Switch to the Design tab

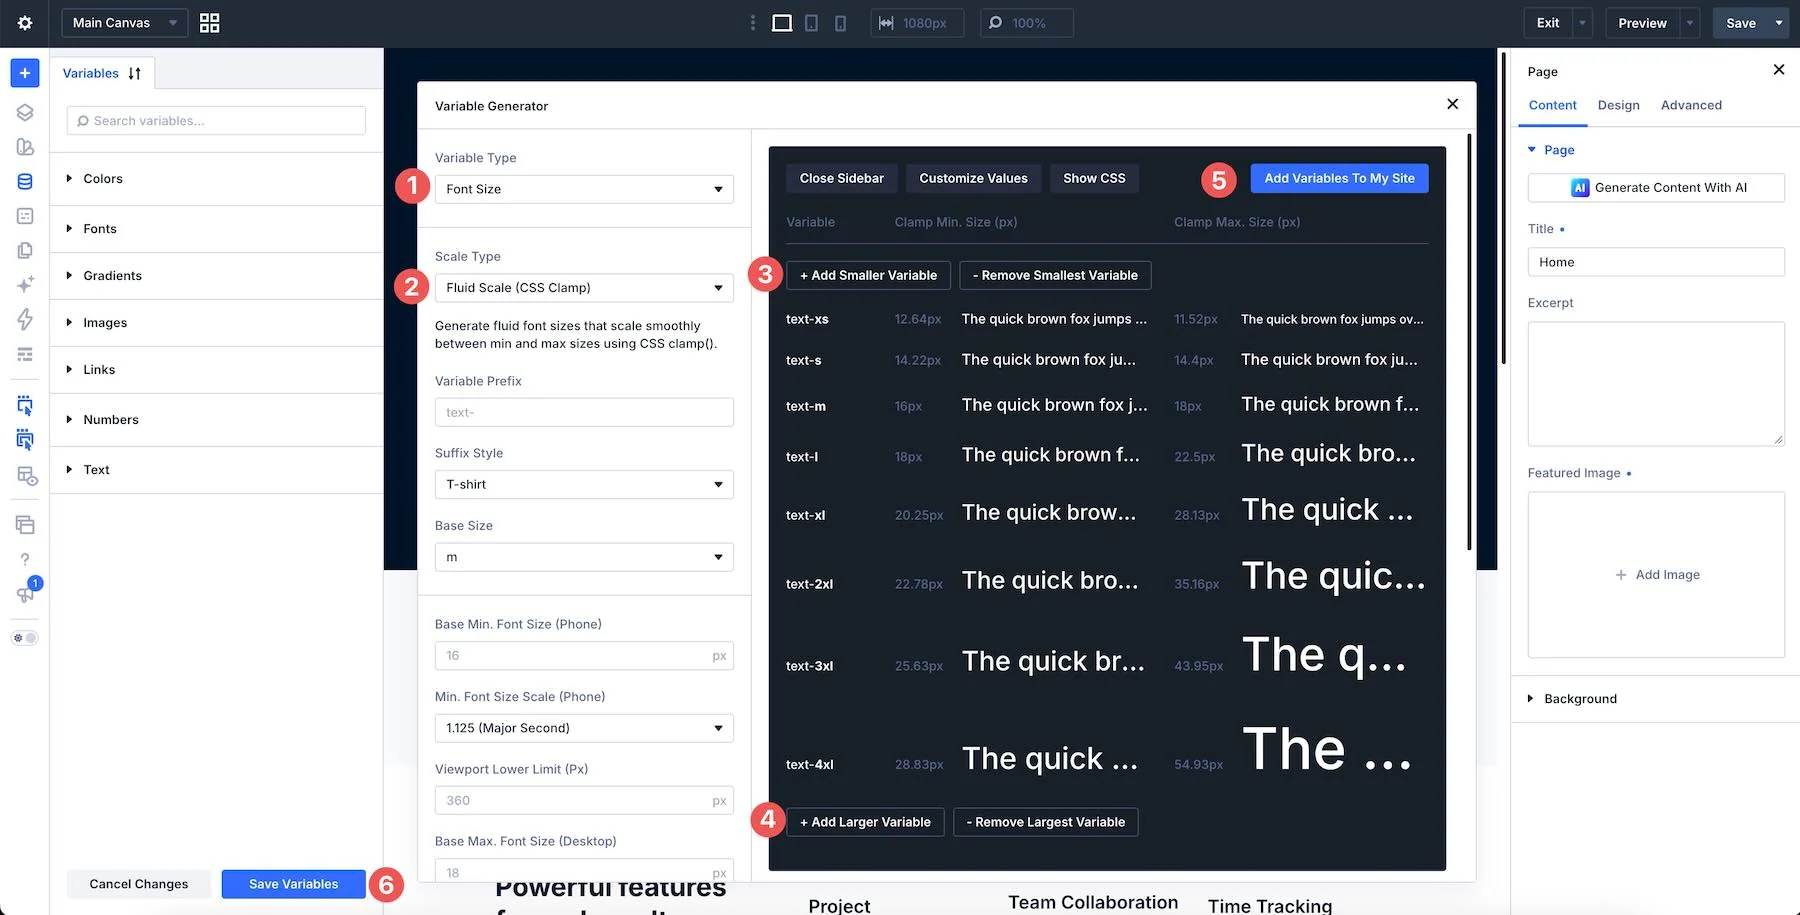click(x=1618, y=105)
